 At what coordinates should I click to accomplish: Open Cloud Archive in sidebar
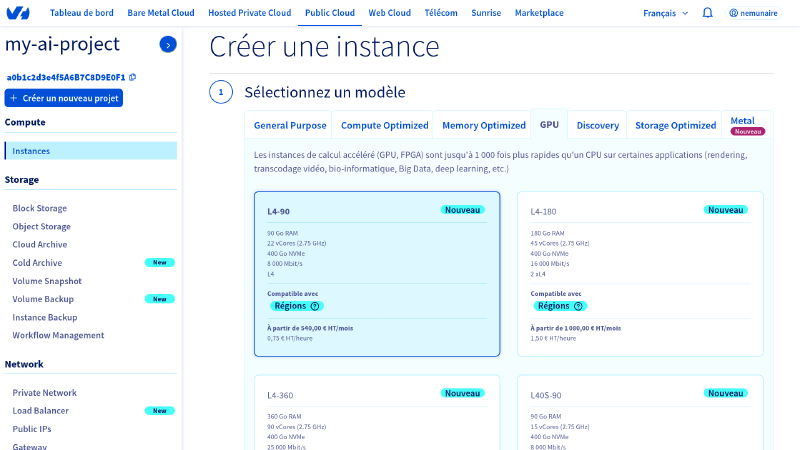coord(40,244)
